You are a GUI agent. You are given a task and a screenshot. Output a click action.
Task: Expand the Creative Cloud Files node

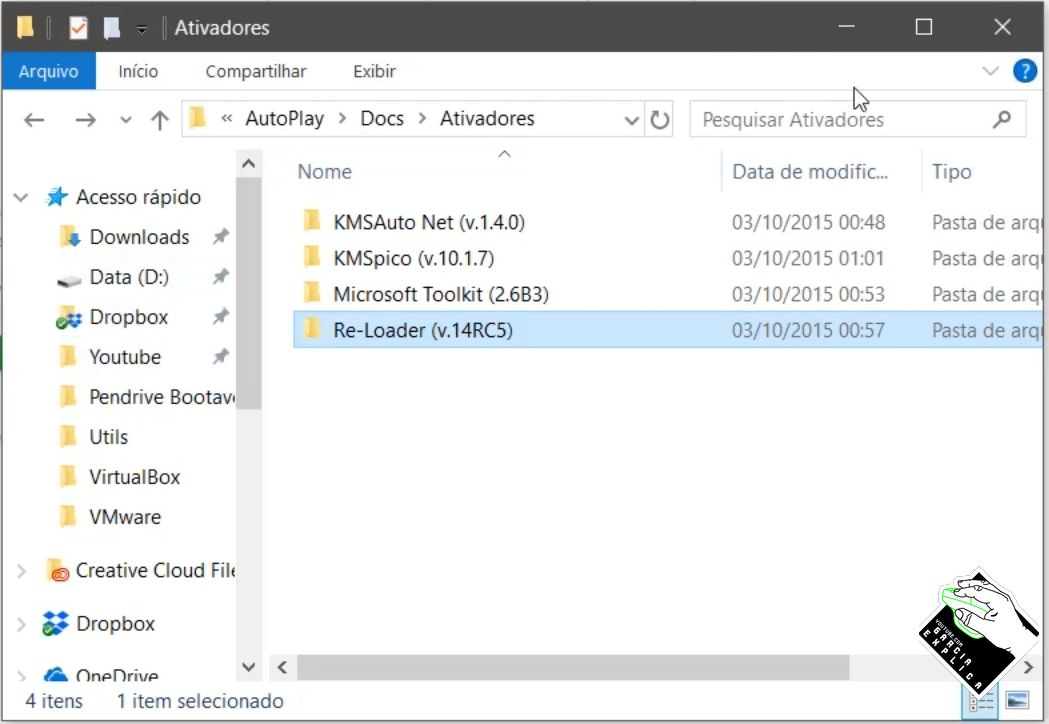21,571
